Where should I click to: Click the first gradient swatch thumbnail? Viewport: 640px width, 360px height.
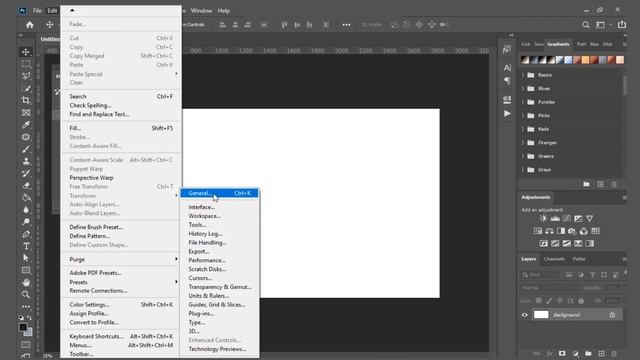pyautogui.click(x=525, y=60)
